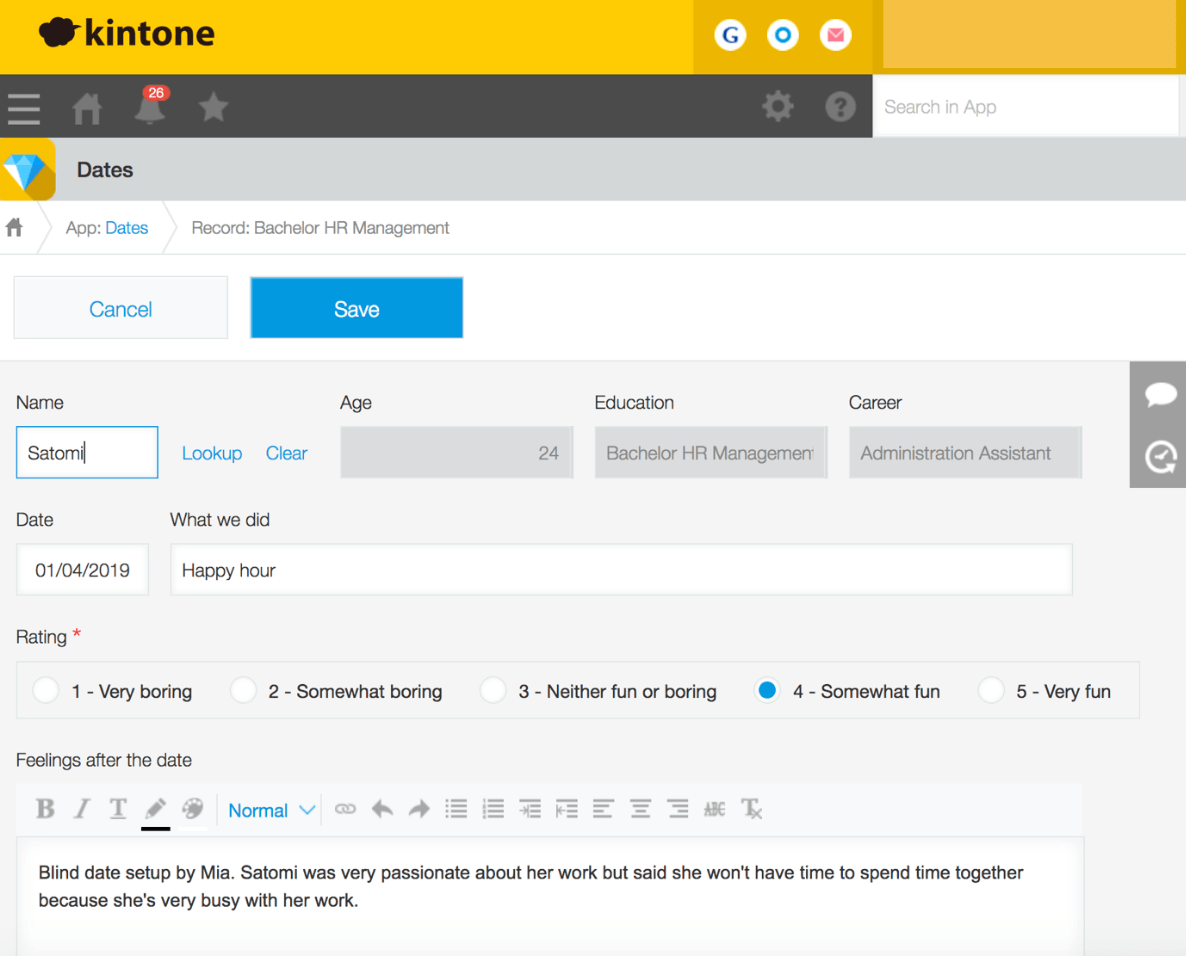The height and width of the screenshot is (956, 1186).
Task: Click the Lookup link
Action: pyautogui.click(x=211, y=453)
